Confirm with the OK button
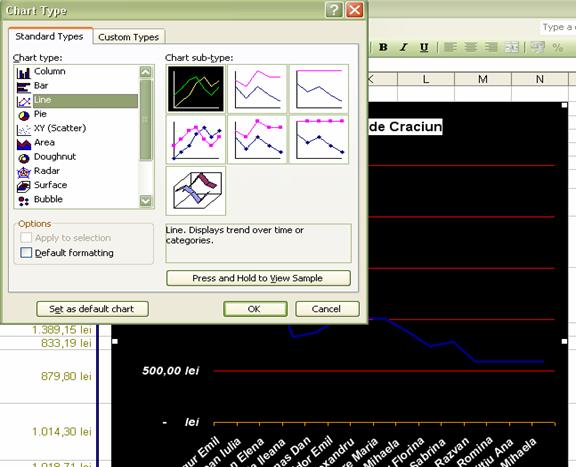 [x=255, y=309]
